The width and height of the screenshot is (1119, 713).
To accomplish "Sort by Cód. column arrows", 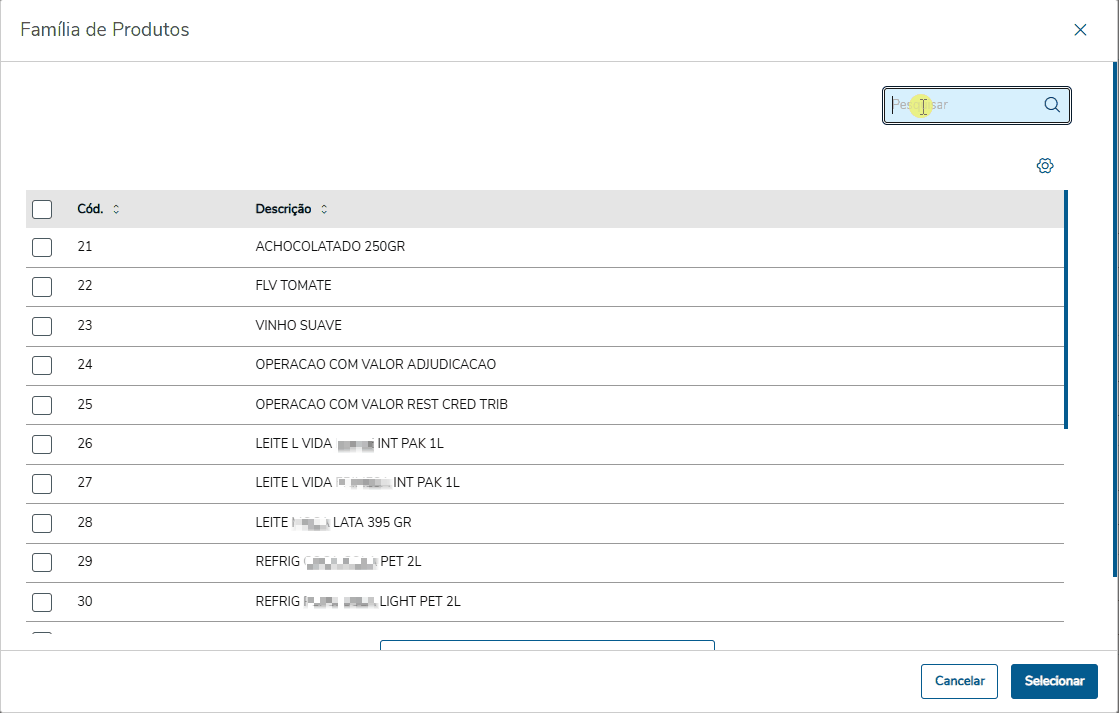I will tap(116, 210).
